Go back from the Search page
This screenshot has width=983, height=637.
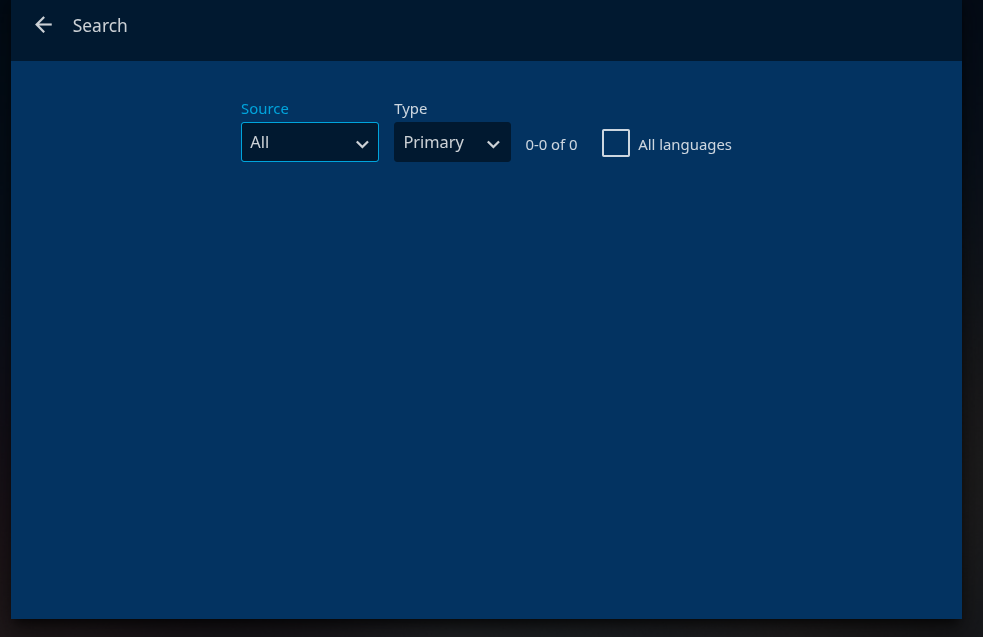coord(43,25)
